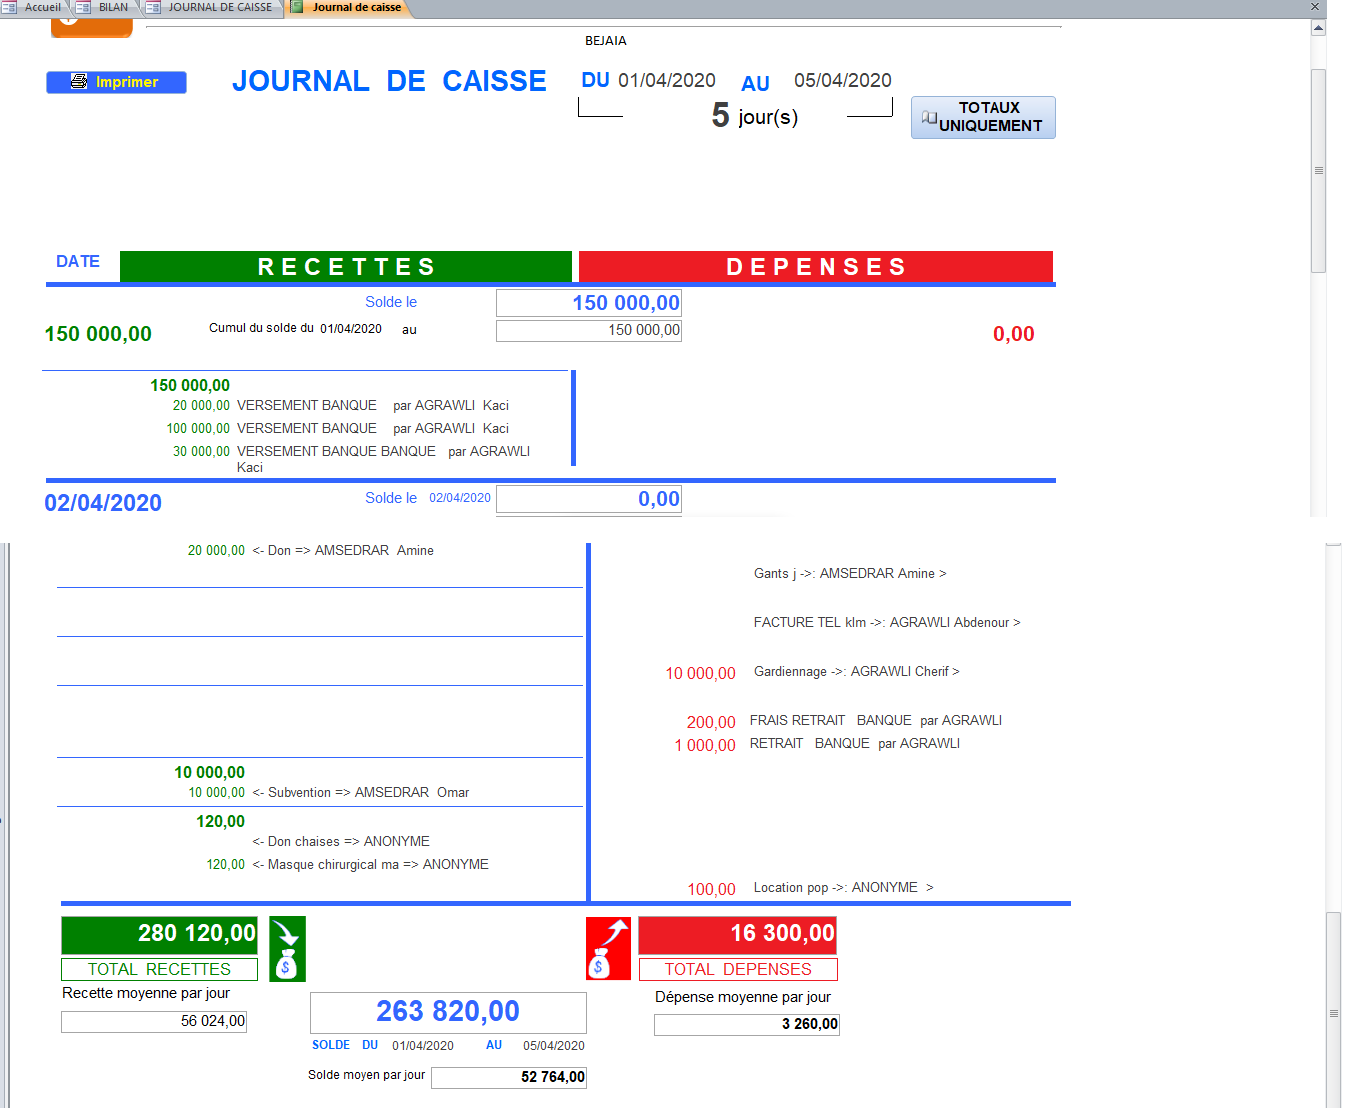Select the Don AMSEDRAR Amine receipt line
This screenshot has width=1366, height=1108.
click(311, 551)
